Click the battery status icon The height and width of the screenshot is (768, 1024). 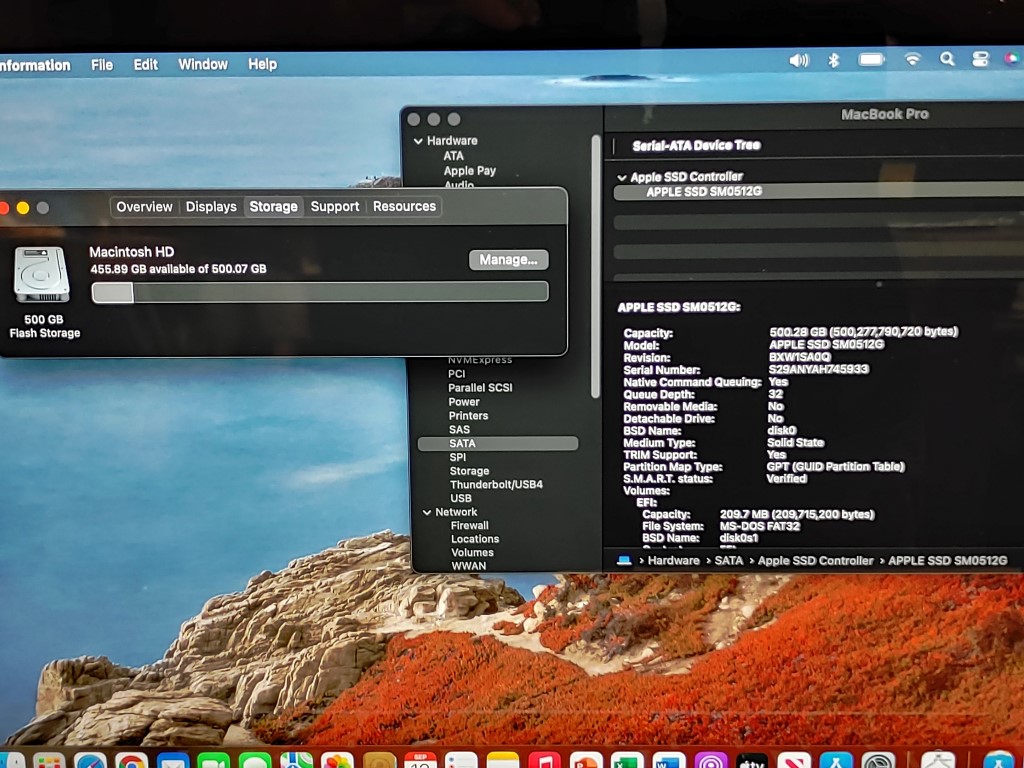point(871,59)
